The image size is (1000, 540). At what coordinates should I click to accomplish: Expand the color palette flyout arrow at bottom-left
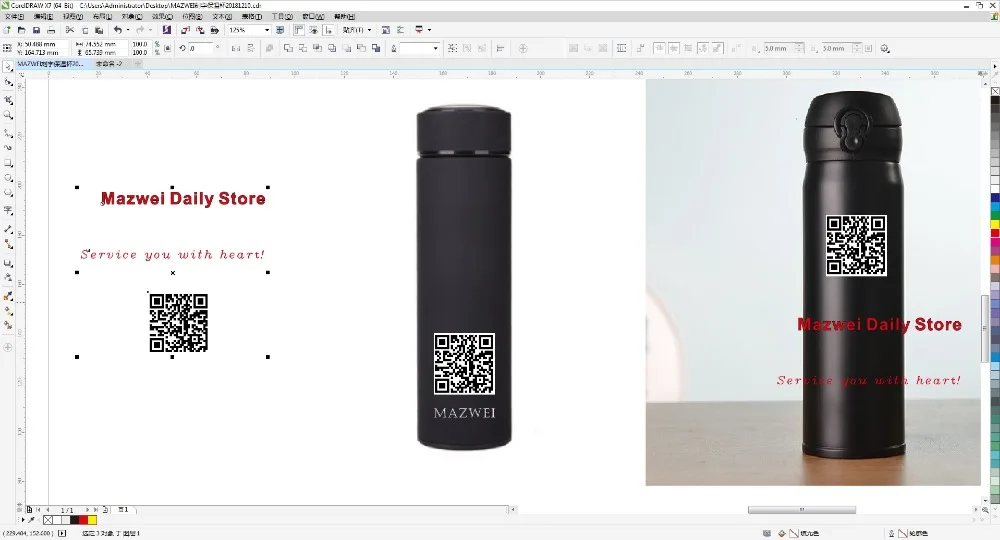(x=23, y=520)
